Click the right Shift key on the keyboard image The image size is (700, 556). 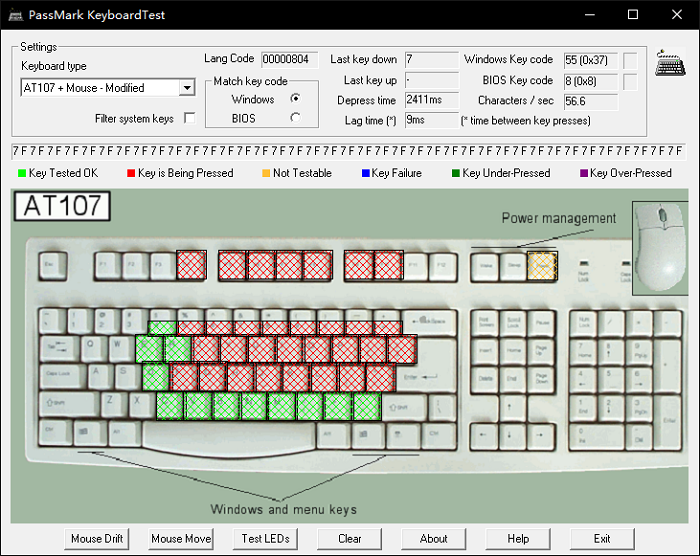pyautogui.click(x=404, y=407)
